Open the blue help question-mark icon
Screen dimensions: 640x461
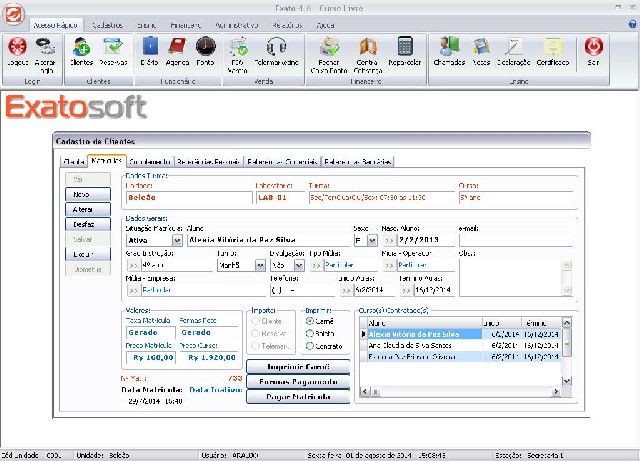tap(633, 24)
